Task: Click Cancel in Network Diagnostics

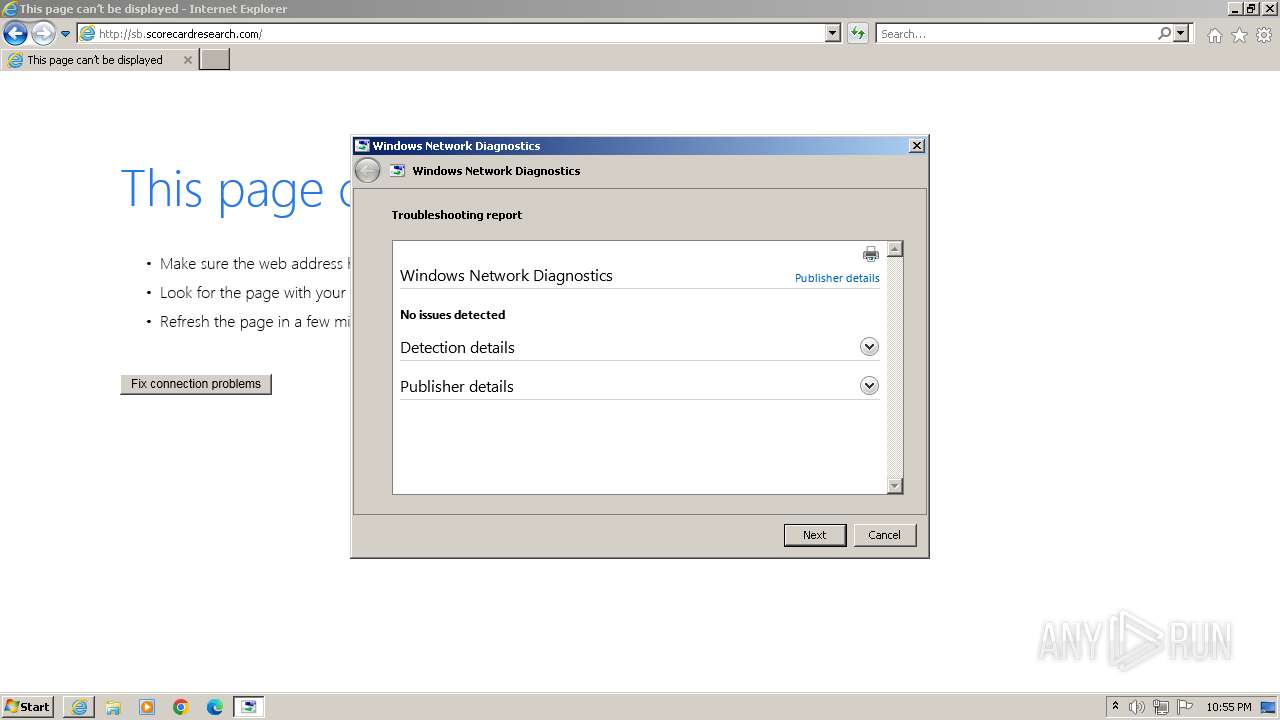Action: pos(884,535)
